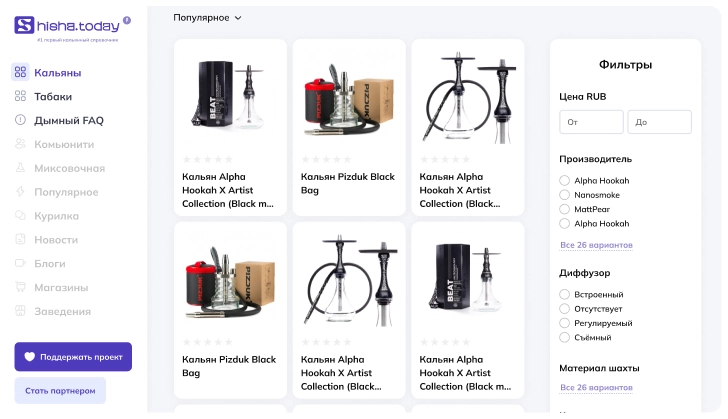Open Кальян Pizduk Black Bag thumbnail in top row
The width and height of the screenshot is (728, 419).
[349, 101]
